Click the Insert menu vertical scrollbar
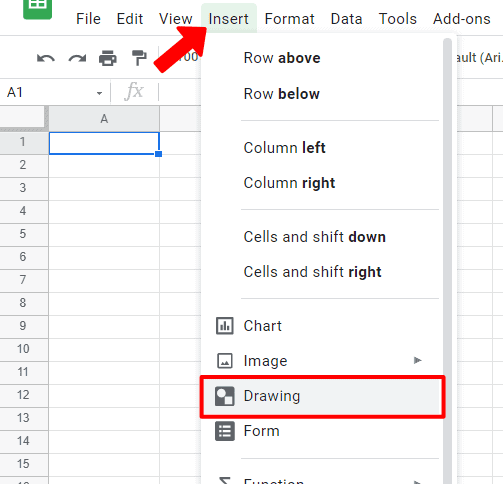Viewport: 503px width, 484px height. point(447,261)
